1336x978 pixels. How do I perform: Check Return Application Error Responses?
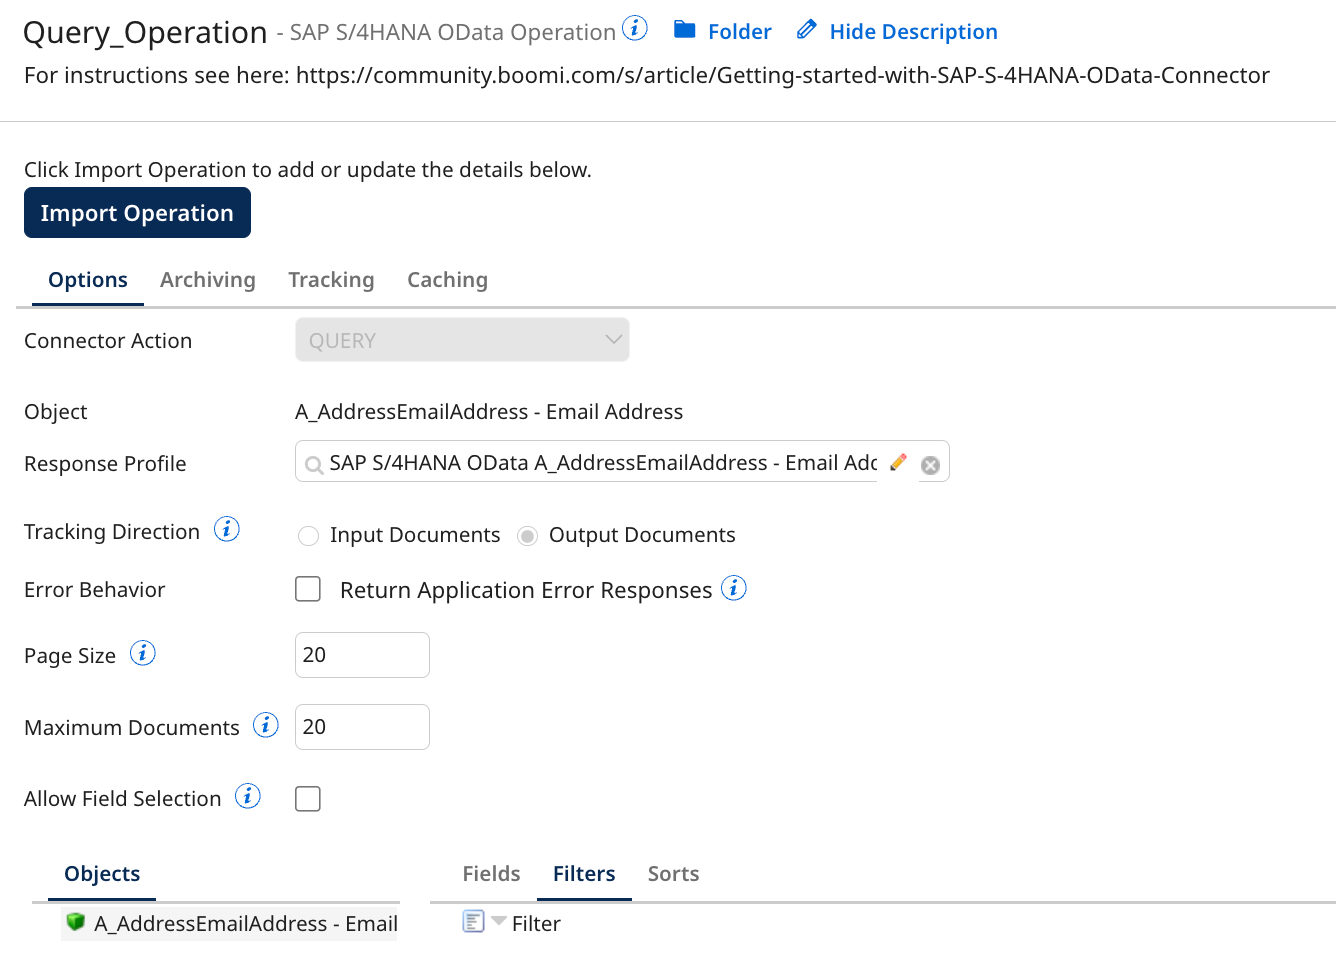(x=308, y=589)
